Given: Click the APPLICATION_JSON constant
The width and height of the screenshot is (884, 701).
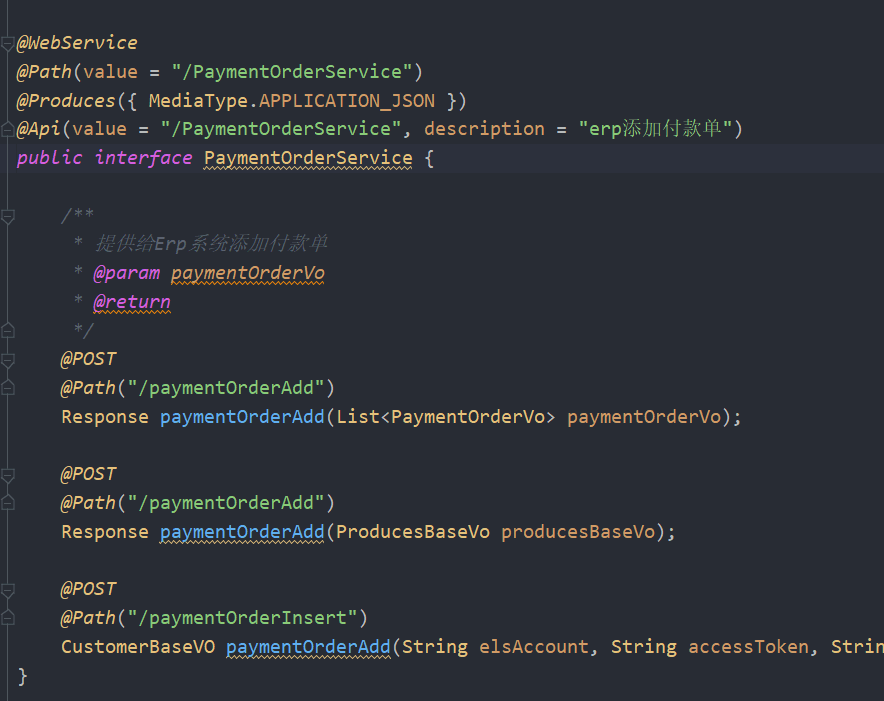Looking at the screenshot, I should tap(347, 101).
